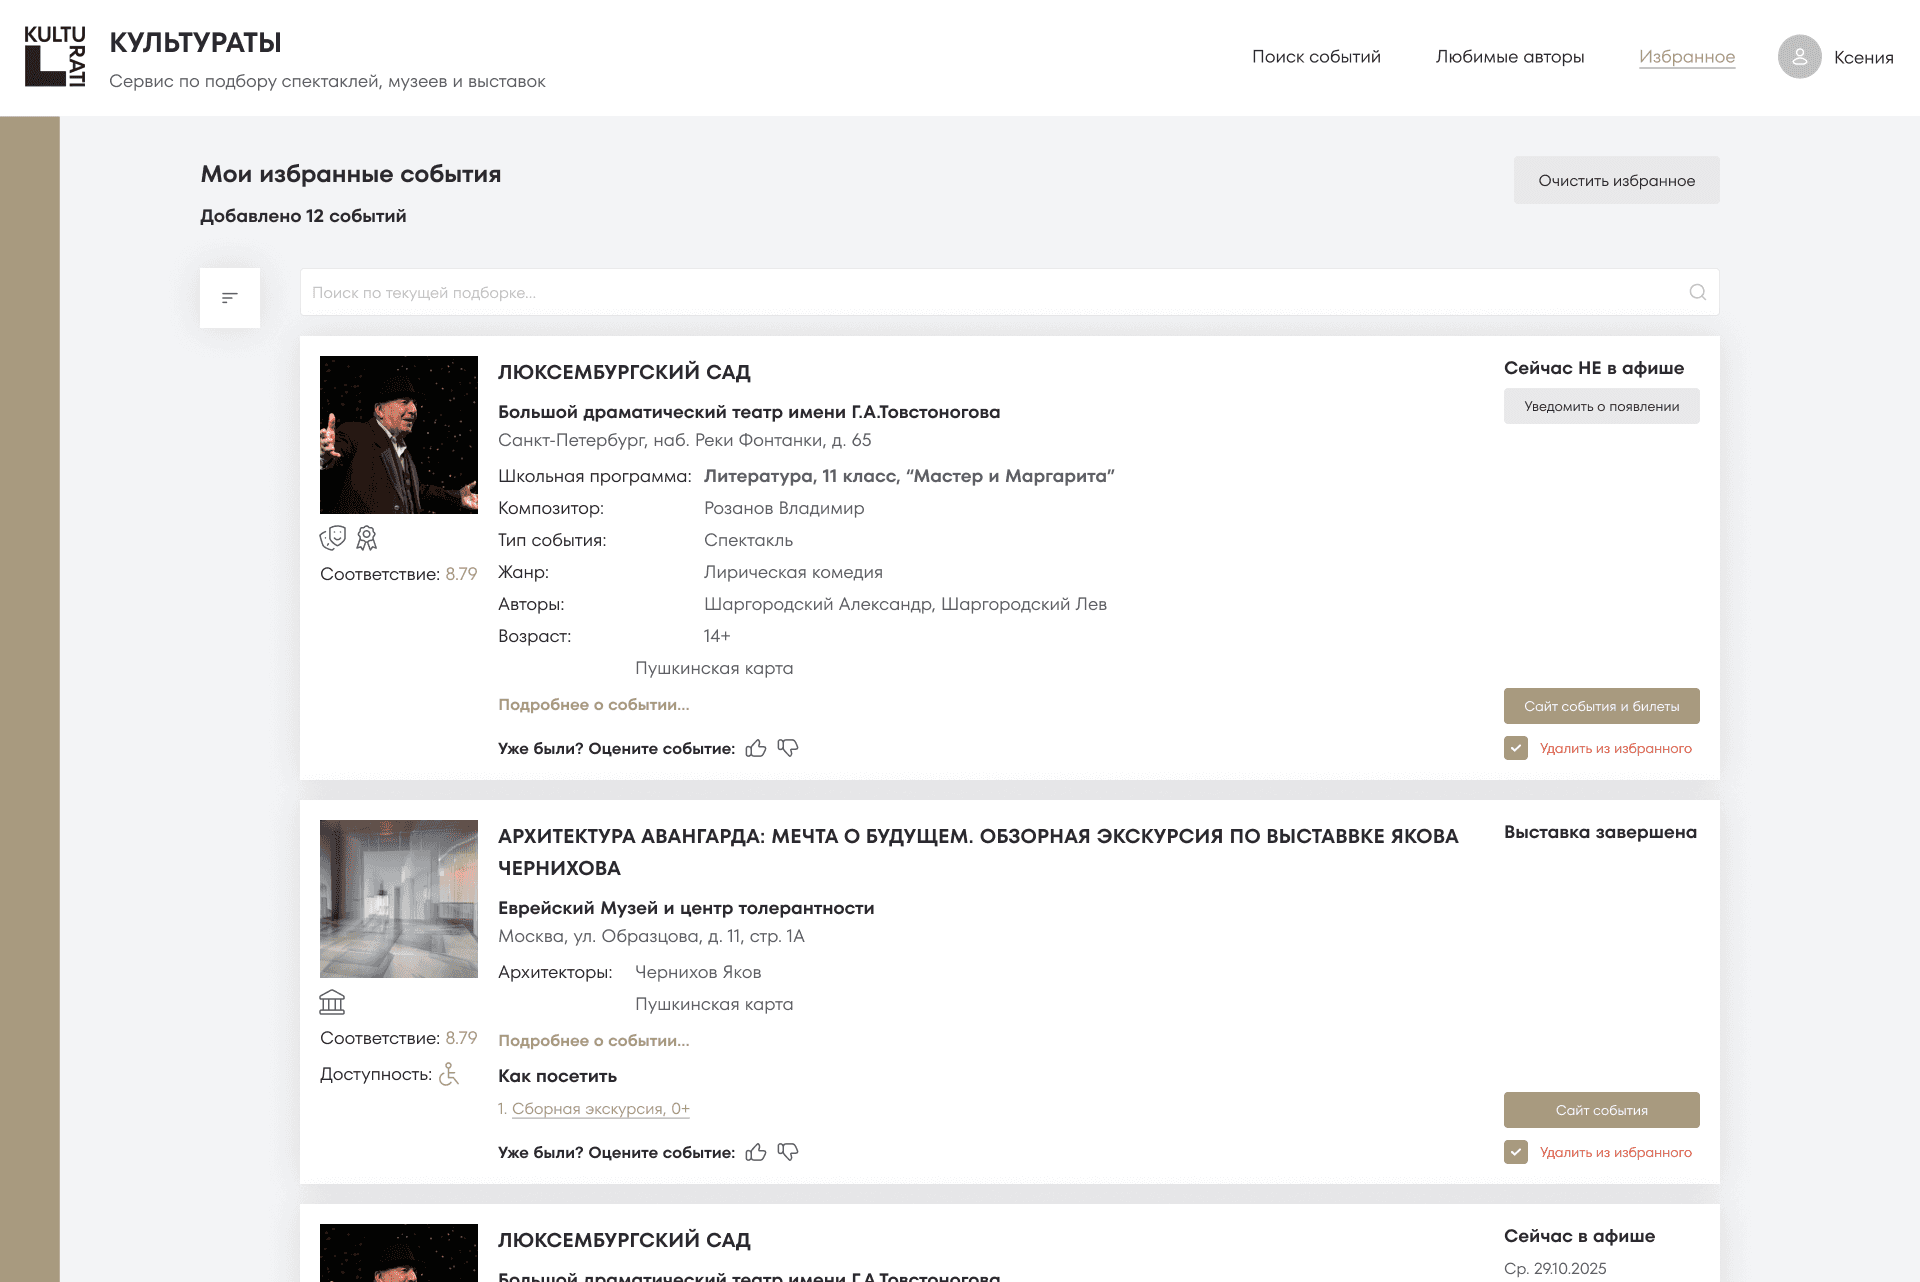
Task: Click the award ribbon icon
Action: [x=367, y=538]
